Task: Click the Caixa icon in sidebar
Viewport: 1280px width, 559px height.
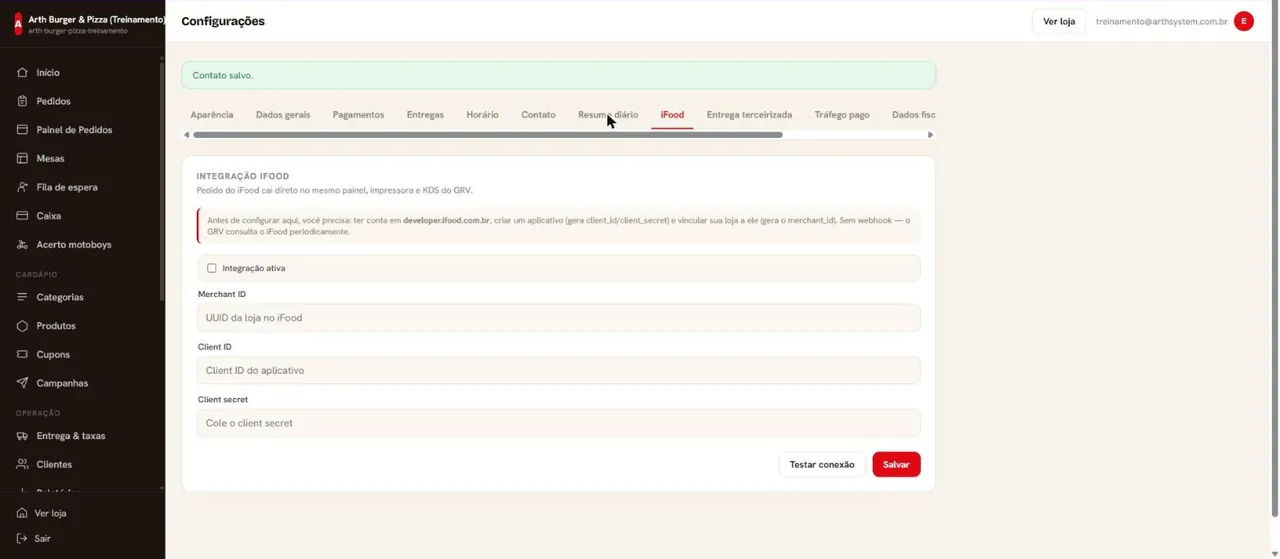Action: point(22,216)
